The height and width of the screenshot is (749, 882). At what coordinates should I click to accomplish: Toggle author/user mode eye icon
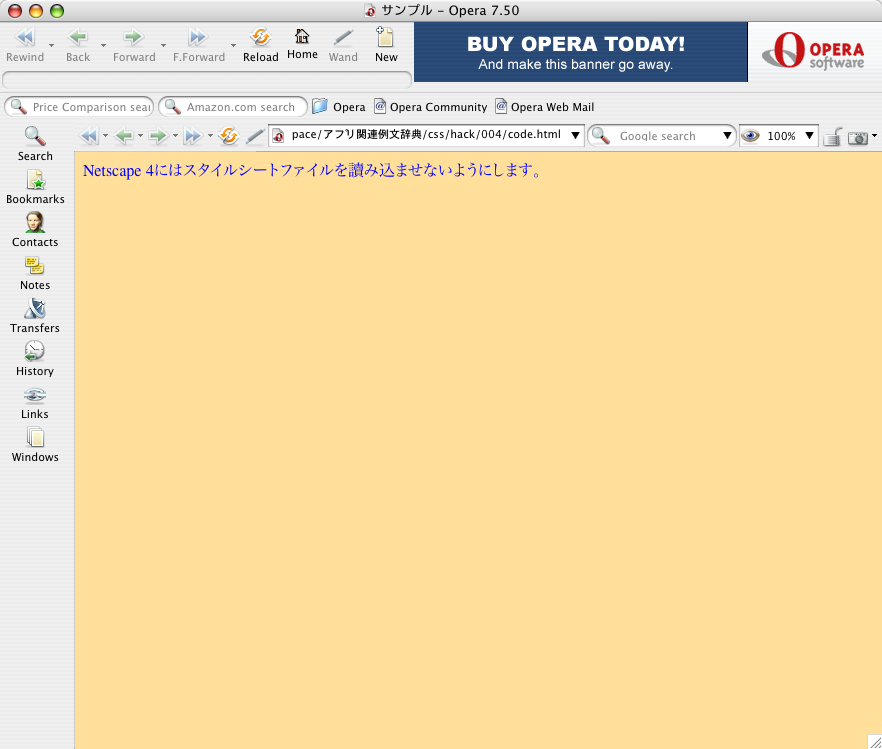click(750, 136)
